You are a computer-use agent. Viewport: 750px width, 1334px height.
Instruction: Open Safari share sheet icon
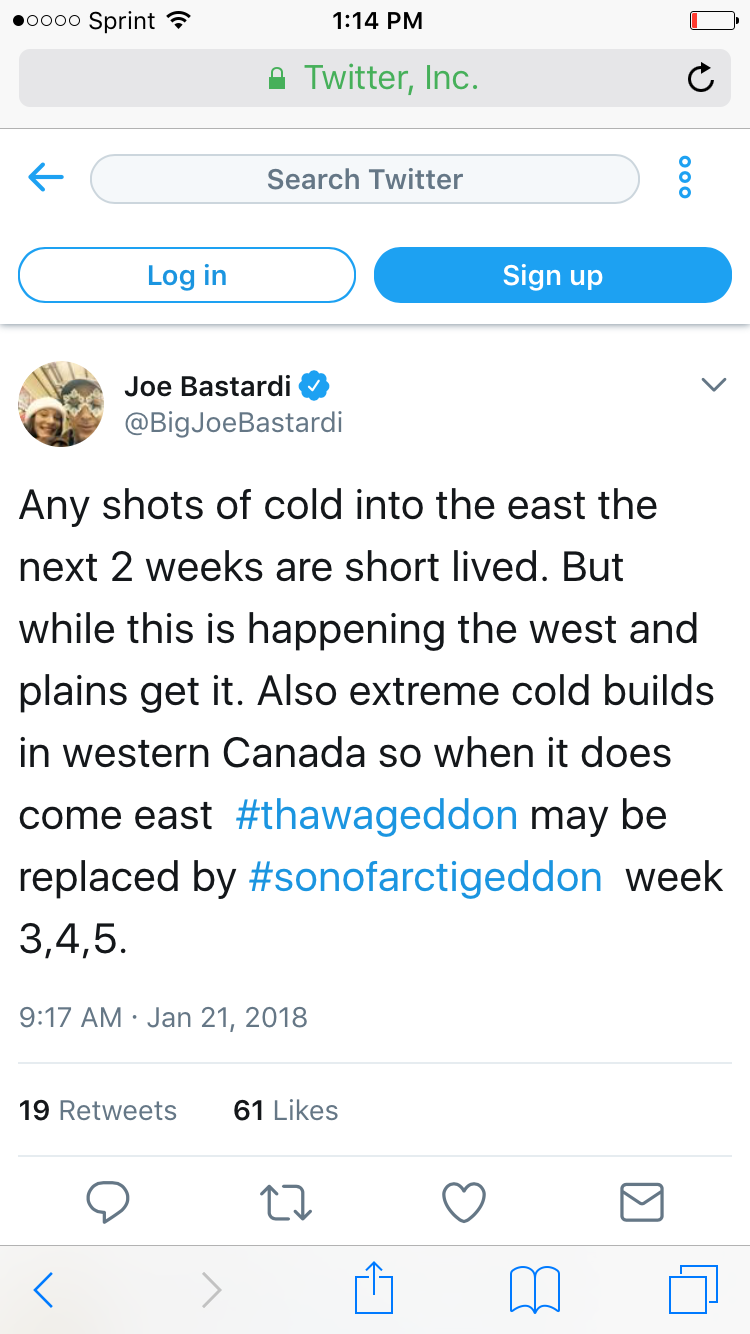[x=375, y=1287]
